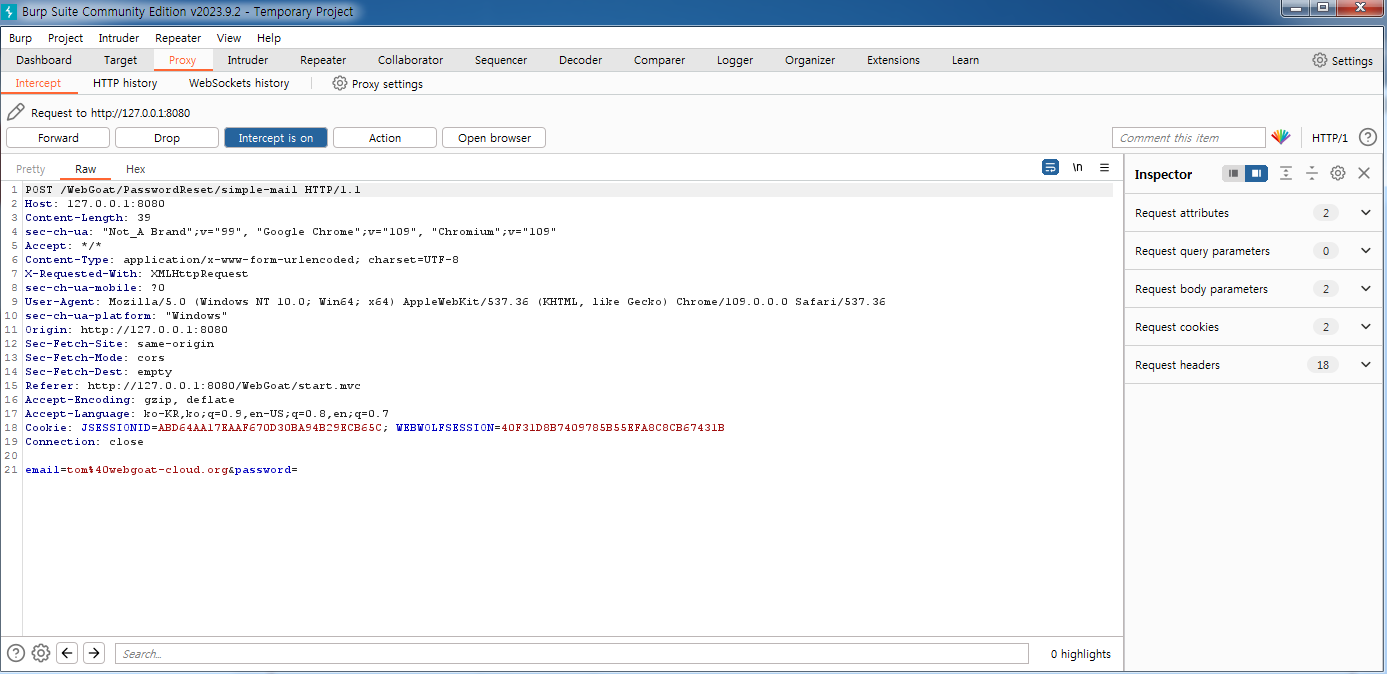Toggle show non-printable characters \n
This screenshot has height=674, width=1387.
click(1077, 167)
